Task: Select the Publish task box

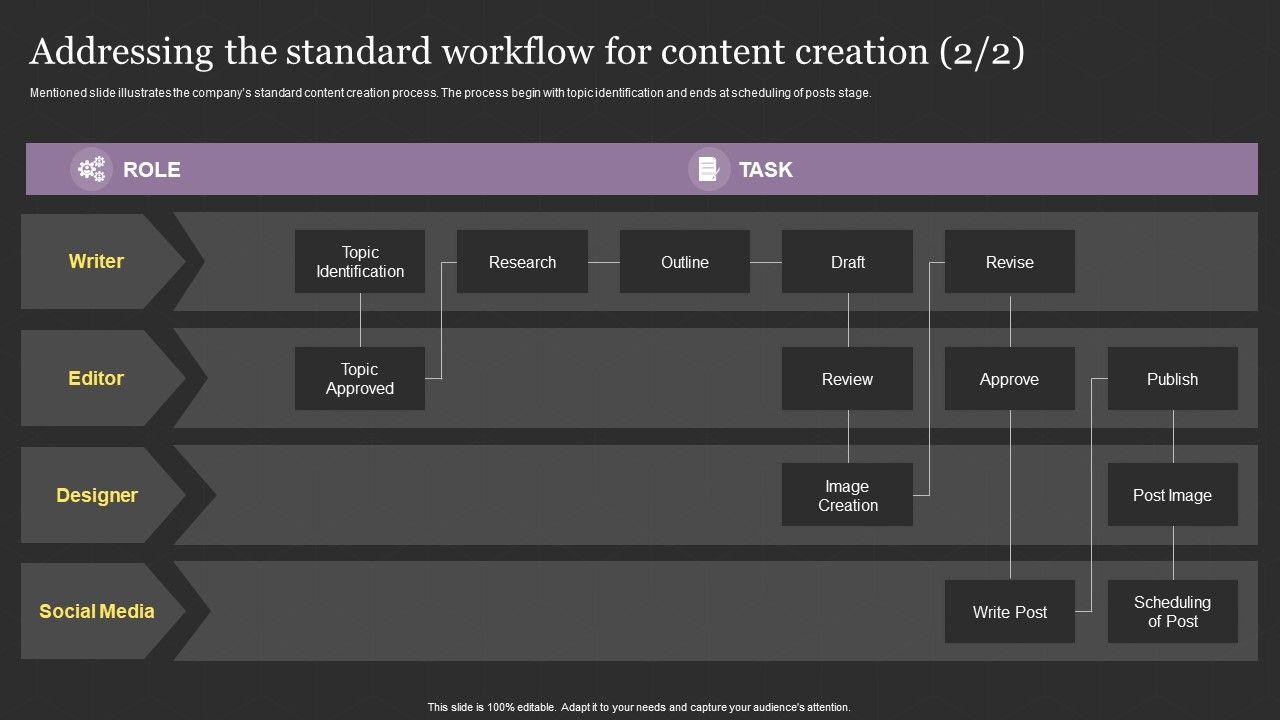Action: (1172, 379)
